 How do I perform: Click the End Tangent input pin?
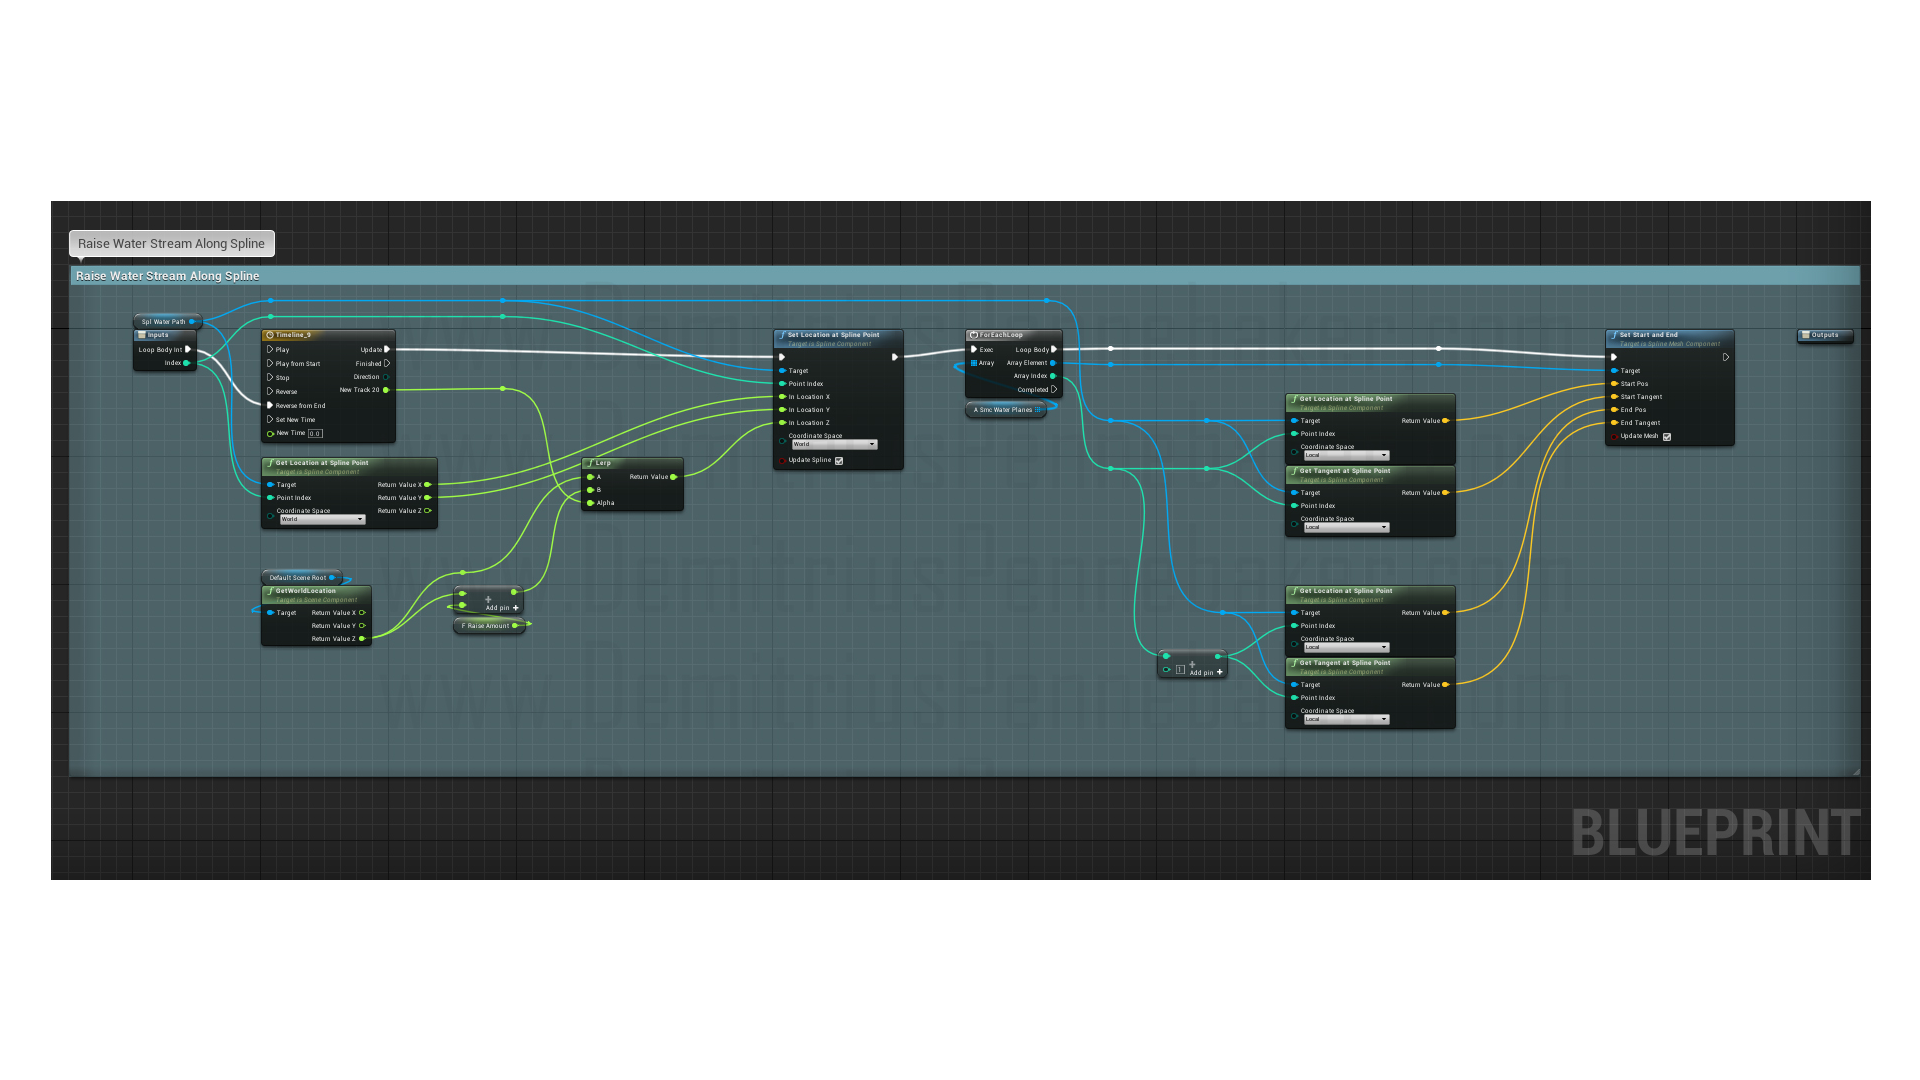click(1614, 423)
